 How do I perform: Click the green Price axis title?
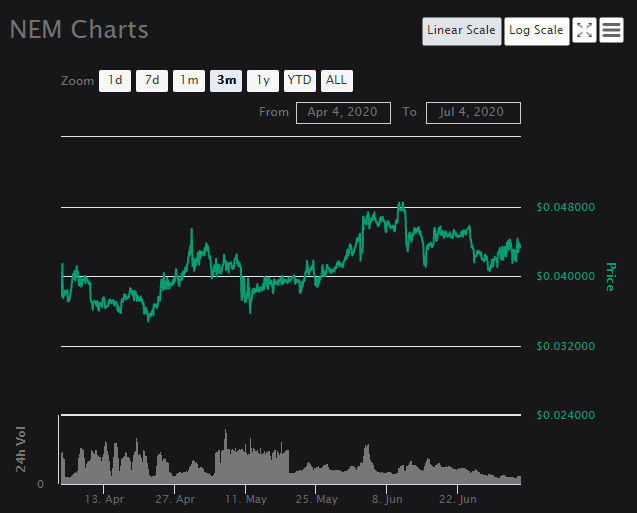click(x=611, y=277)
